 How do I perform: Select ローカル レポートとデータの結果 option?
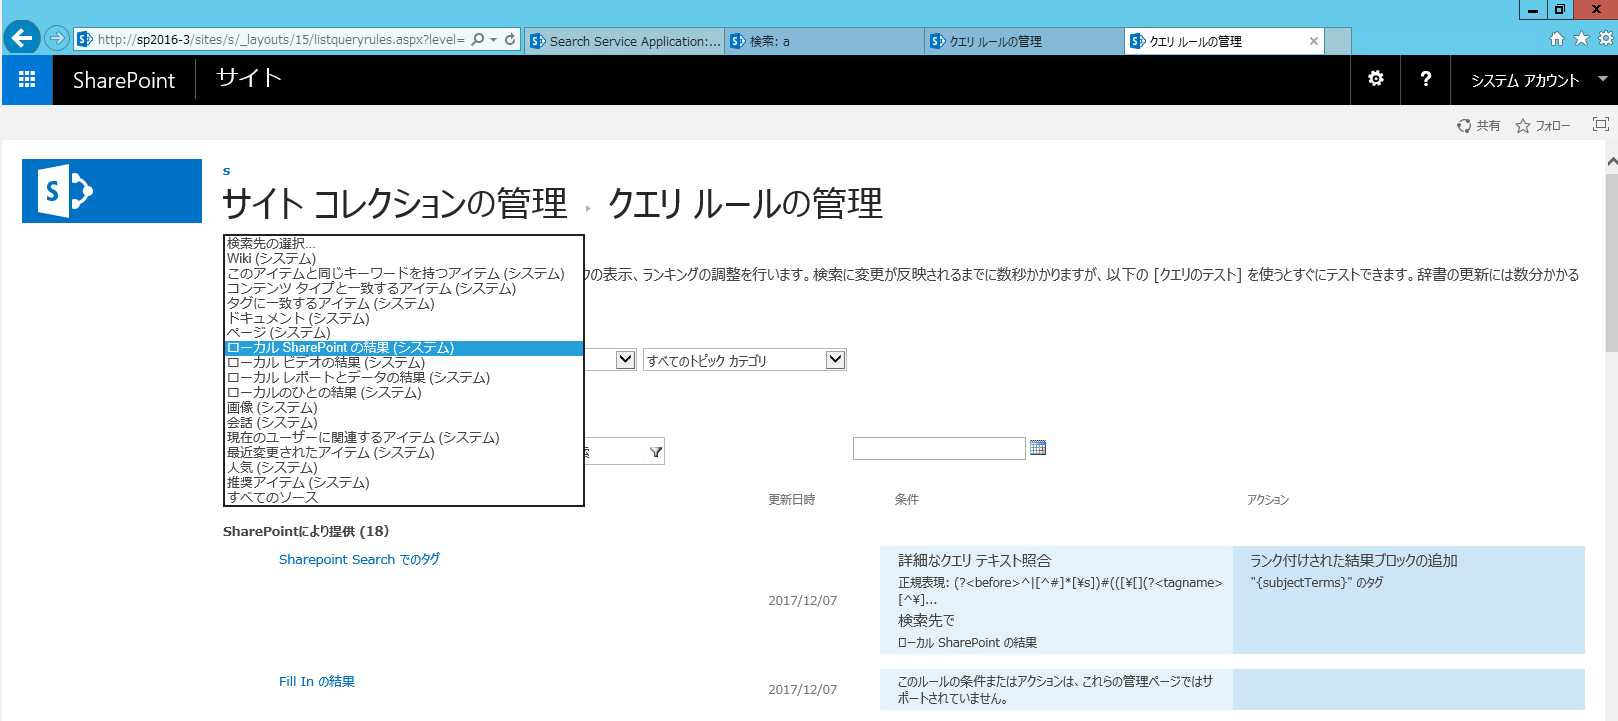pos(404,377)
